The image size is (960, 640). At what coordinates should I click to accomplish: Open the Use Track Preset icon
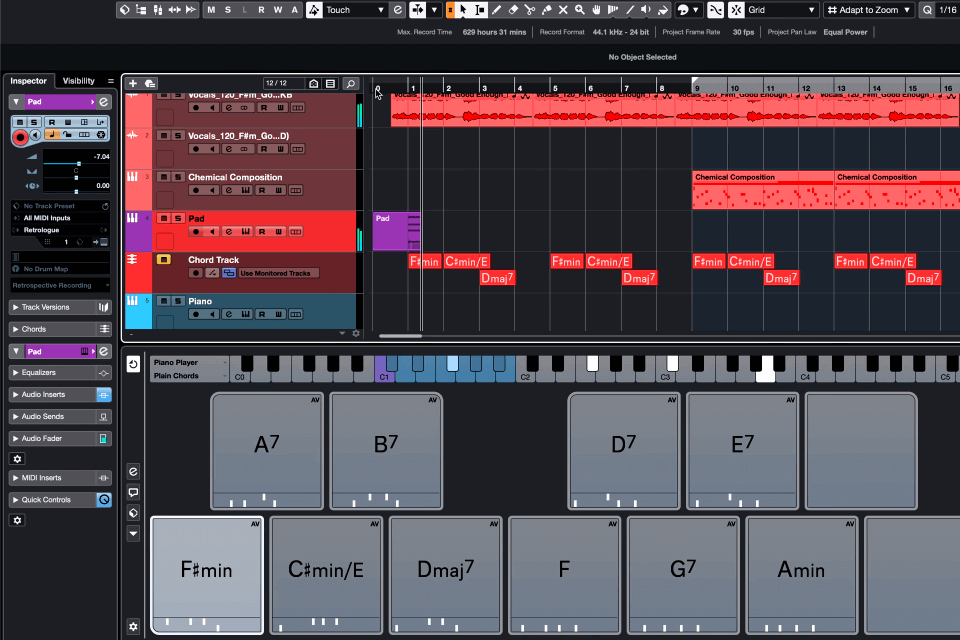click(x=150, y=83)
